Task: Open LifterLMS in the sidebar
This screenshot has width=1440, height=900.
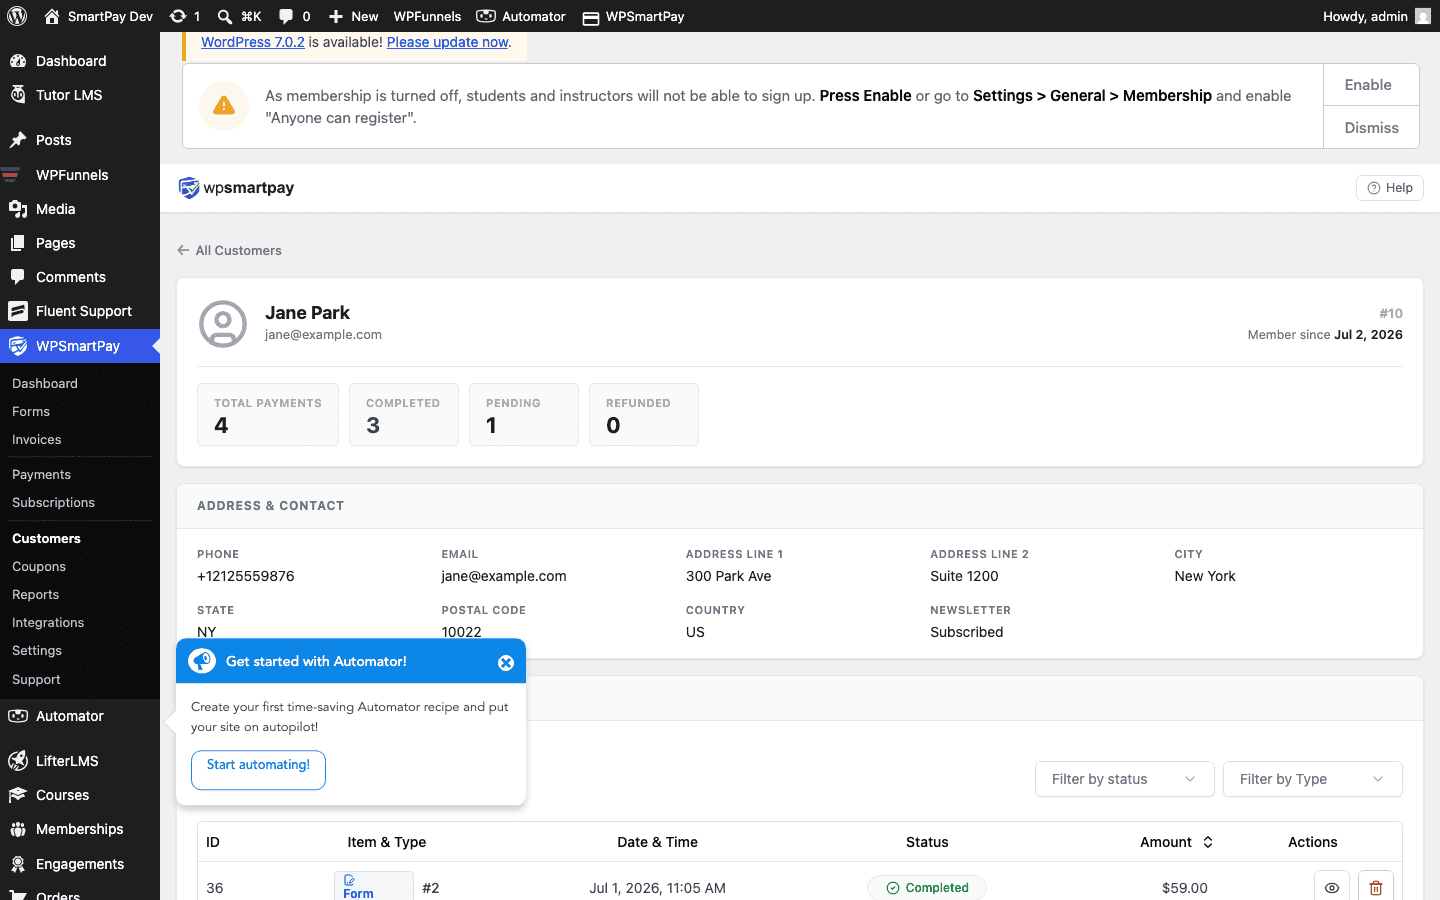Action: (80, 761)
